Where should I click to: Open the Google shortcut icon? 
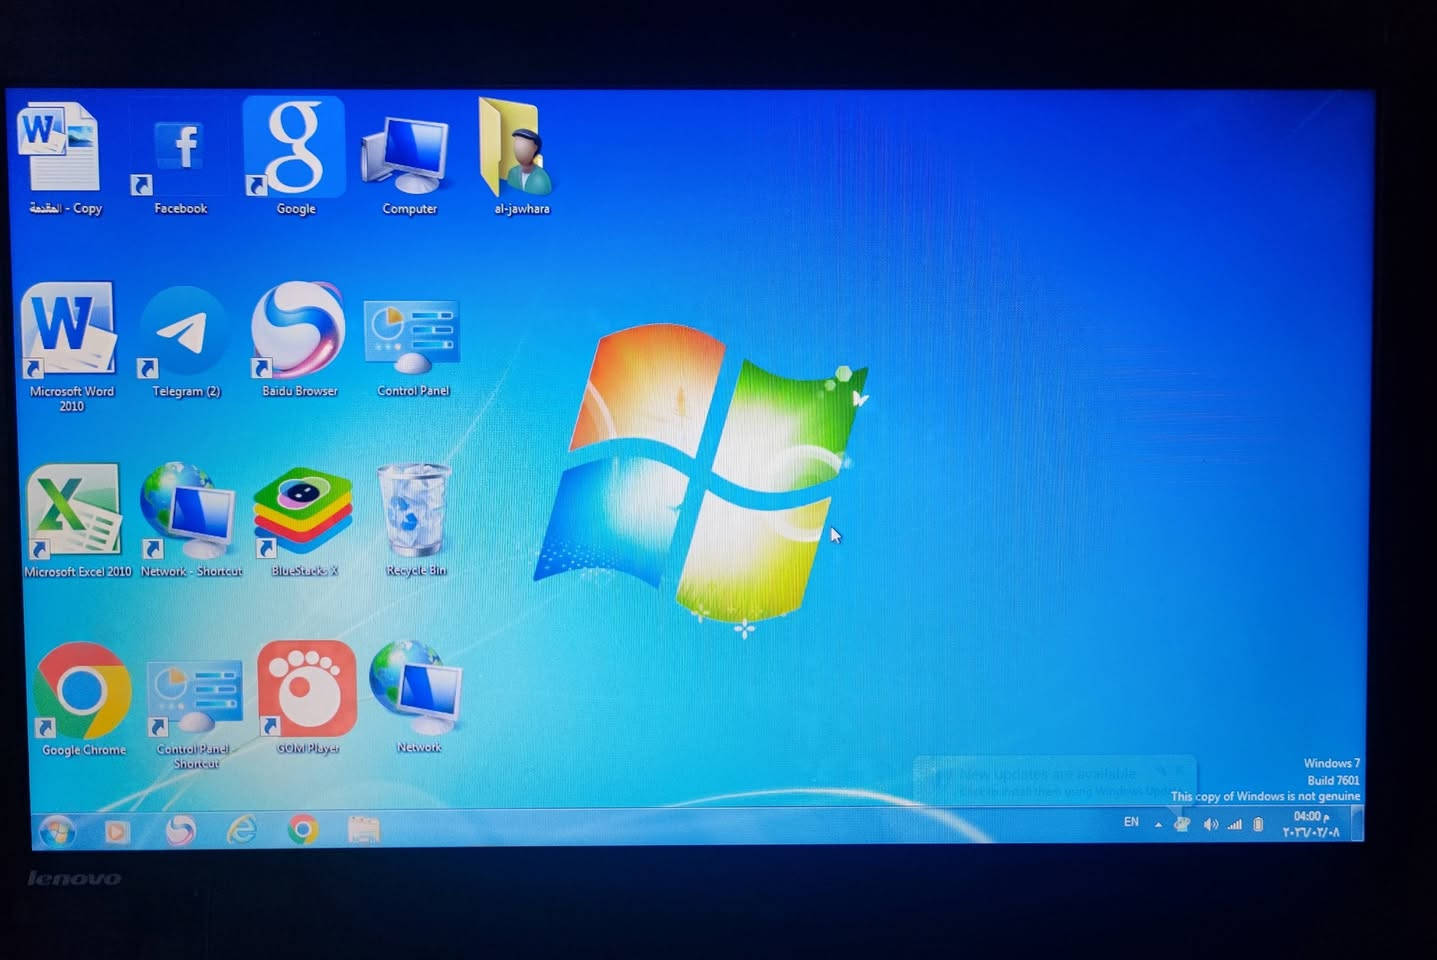point(294,150)
